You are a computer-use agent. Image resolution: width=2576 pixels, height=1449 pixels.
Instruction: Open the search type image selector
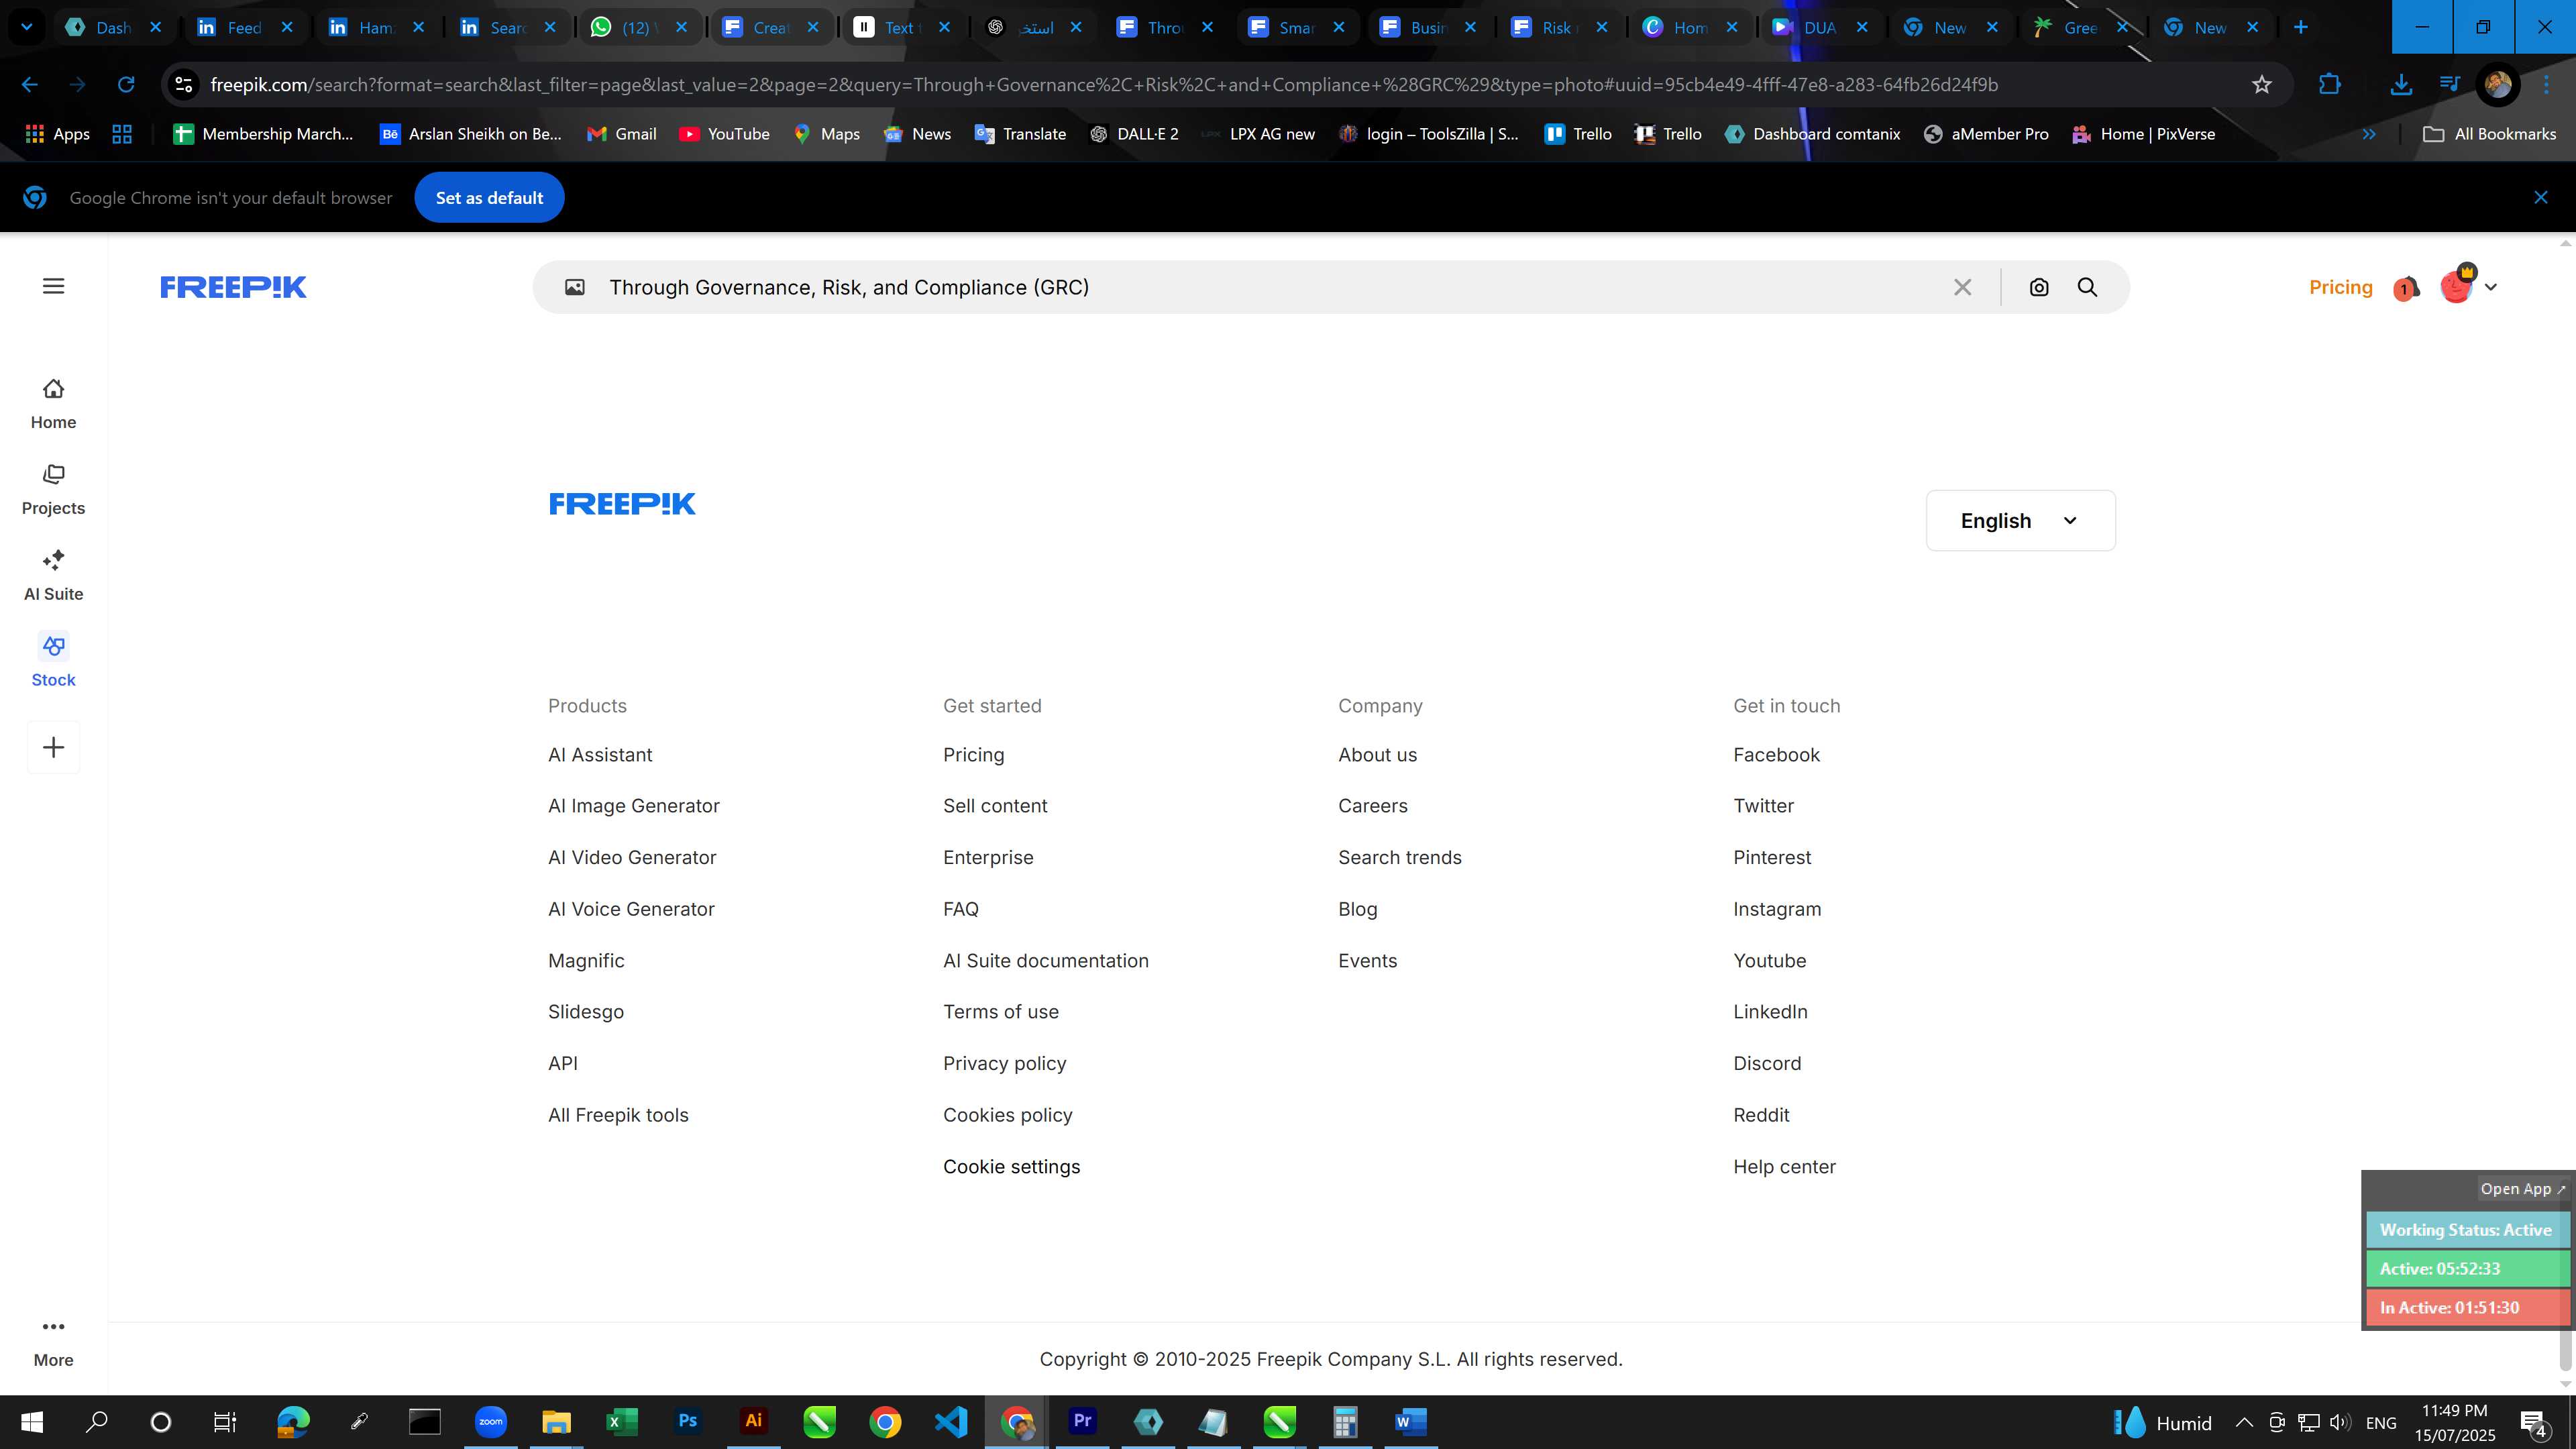(575, 287)
